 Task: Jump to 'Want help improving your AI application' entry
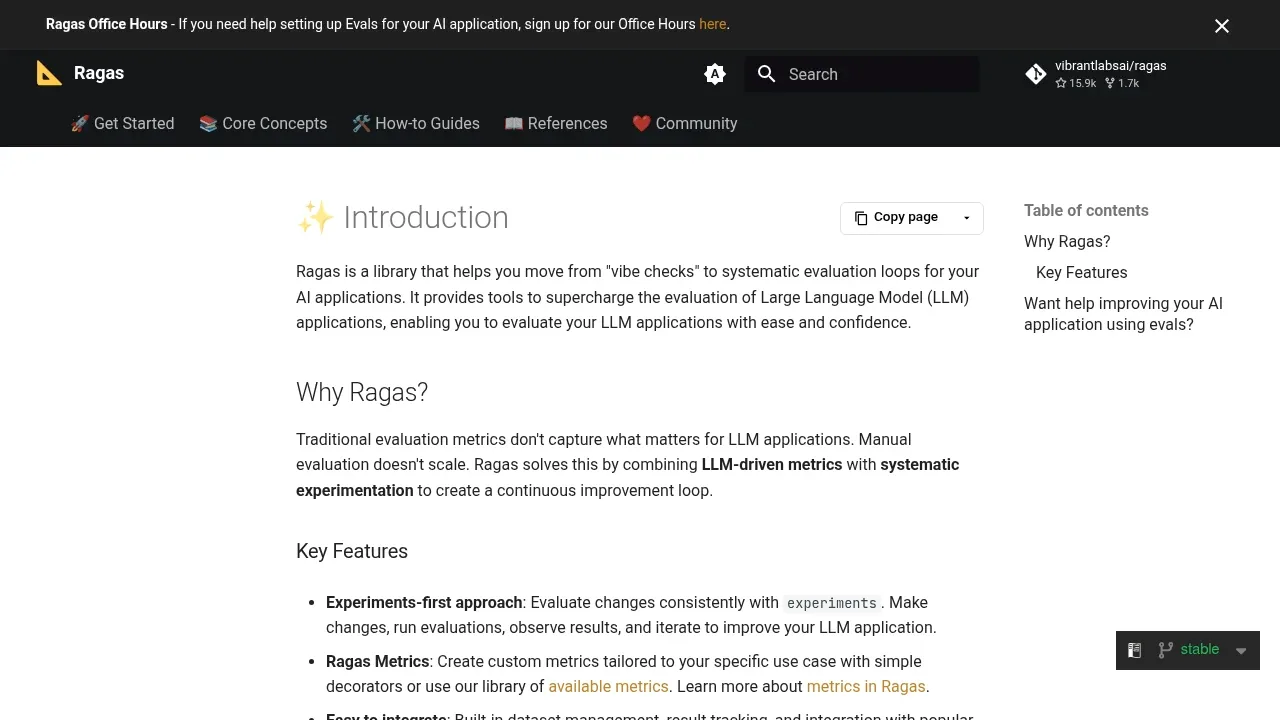[1123, 314]
